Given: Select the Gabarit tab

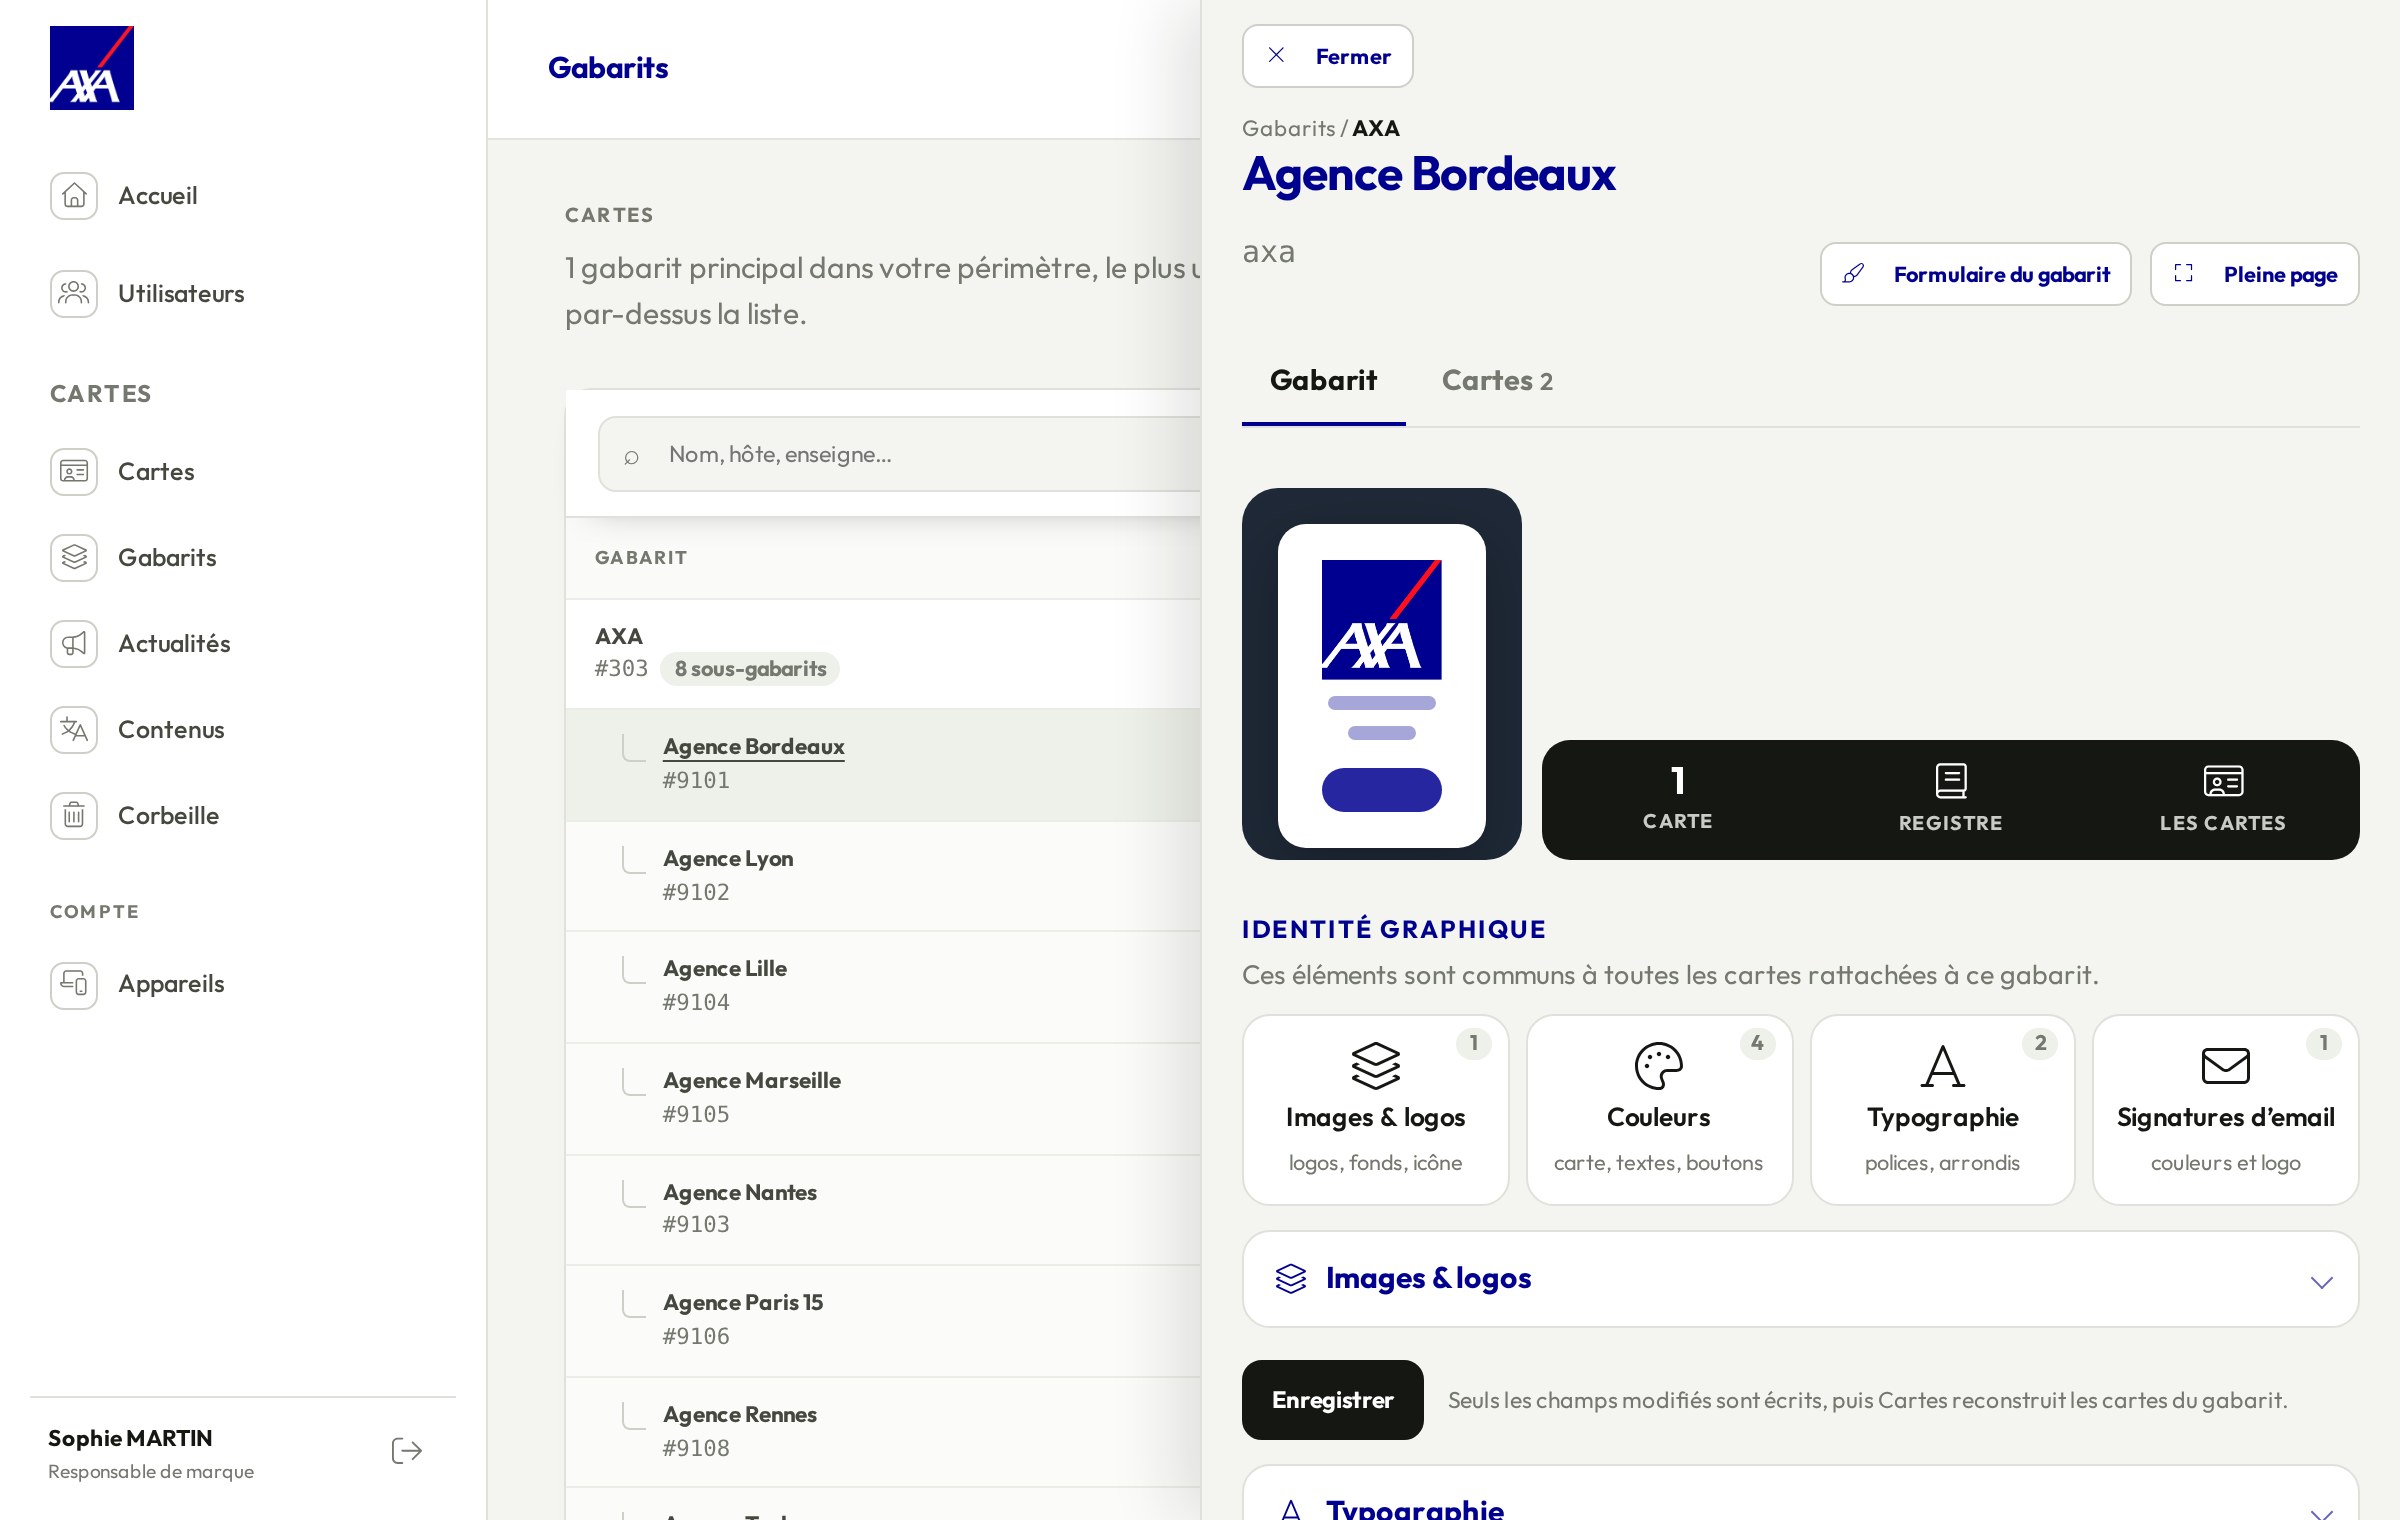Looking at the screenshot, I should pos(1323,381).
